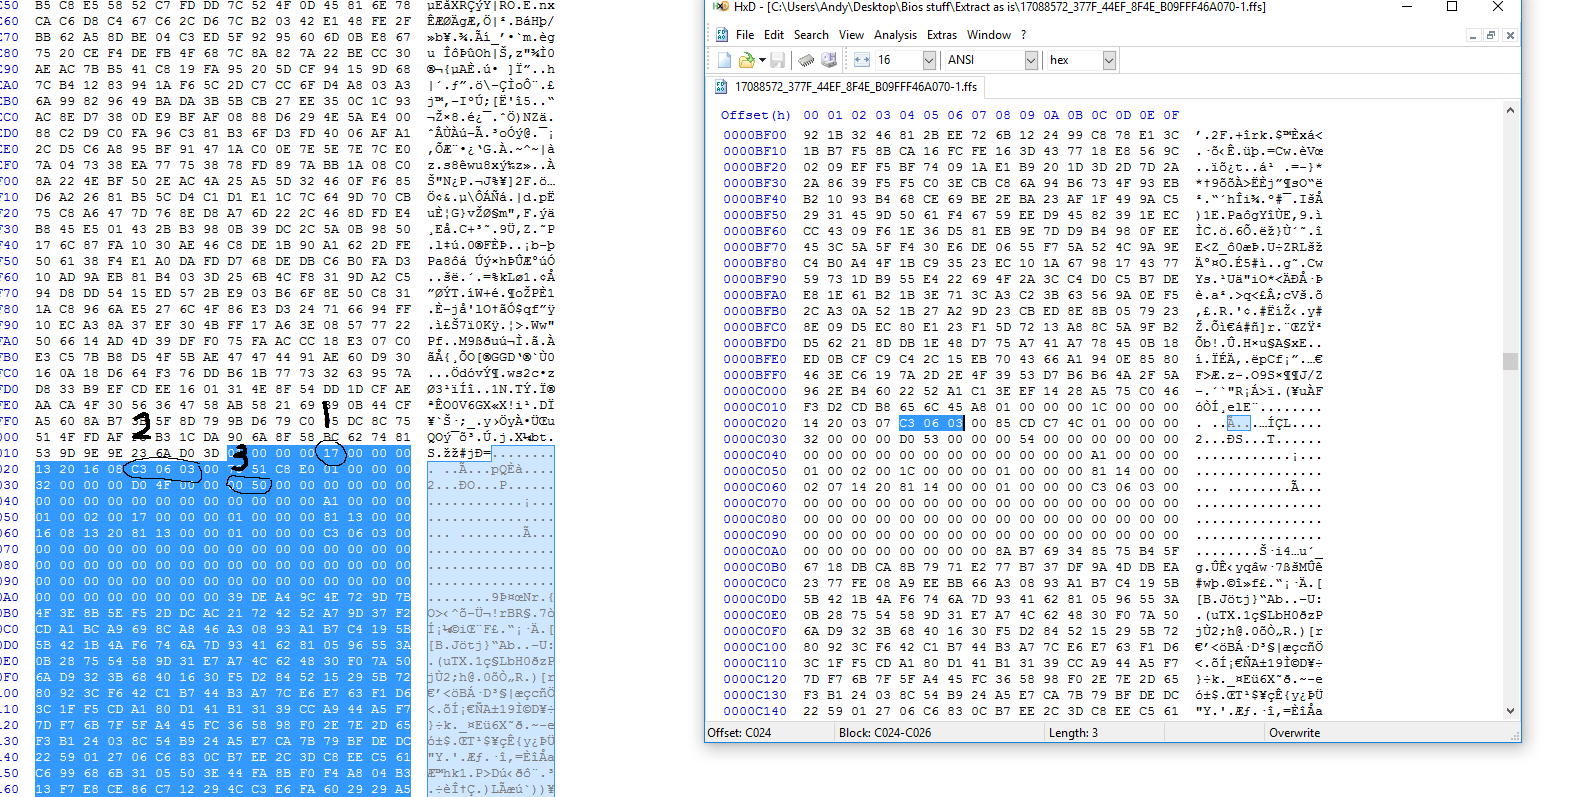Click the bytes-per-row width icon
1573x797 pixels.
pyautogui.click(x=861, y=60)
